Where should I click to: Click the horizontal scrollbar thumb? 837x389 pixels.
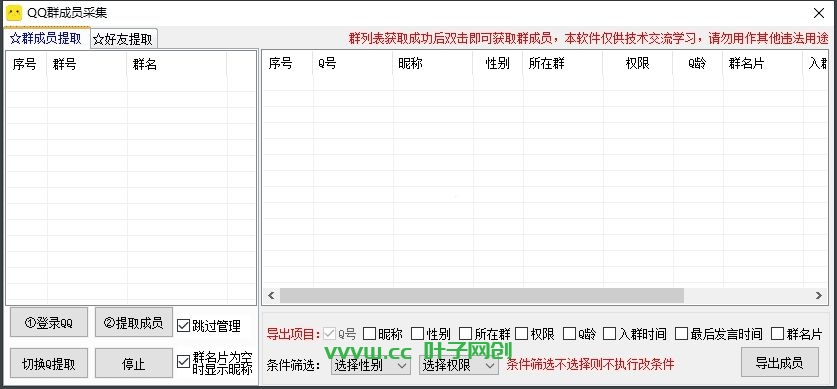pos(481,295)
